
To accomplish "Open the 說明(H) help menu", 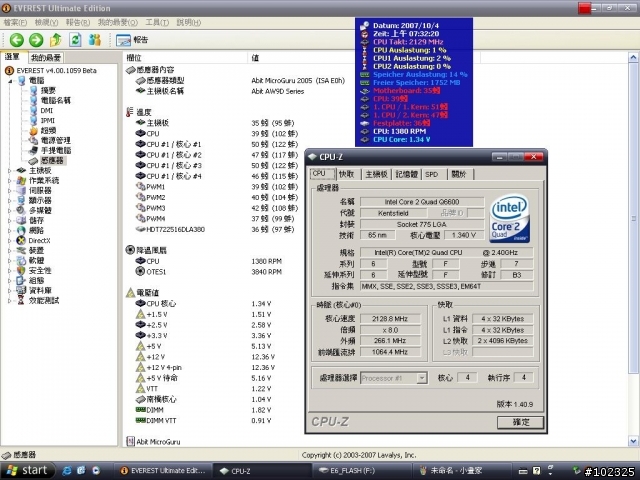I will pyautogui.click(x=189, y=22).
